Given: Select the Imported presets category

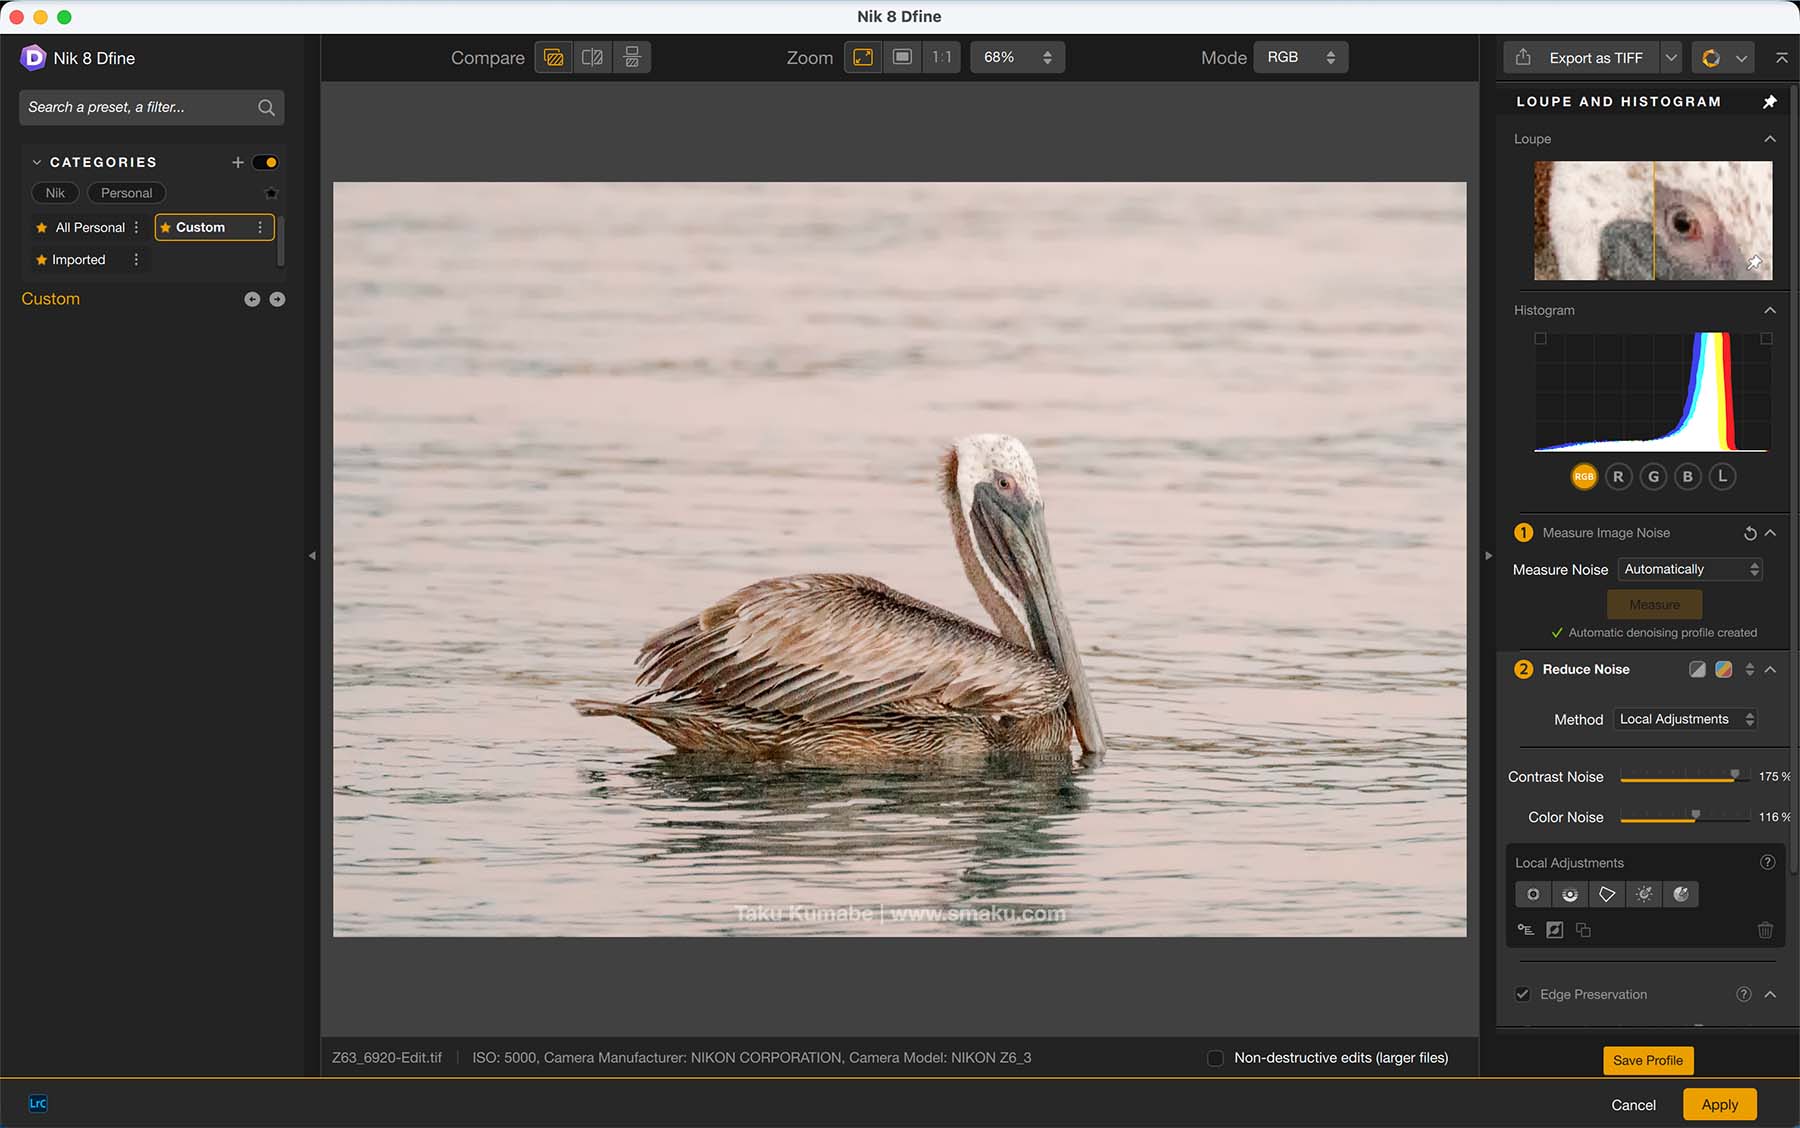Looking at the screenshot, I should [78, 260].
